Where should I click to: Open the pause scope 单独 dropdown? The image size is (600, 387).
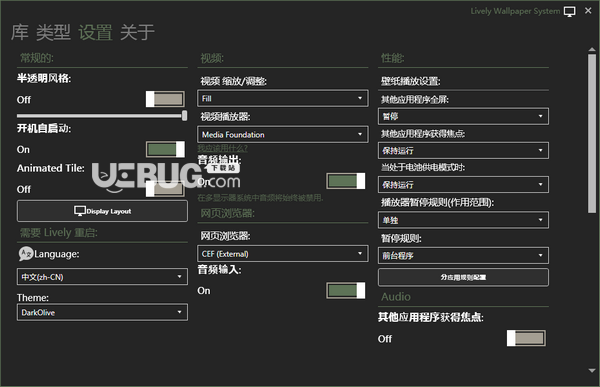[x=463, y=220]
